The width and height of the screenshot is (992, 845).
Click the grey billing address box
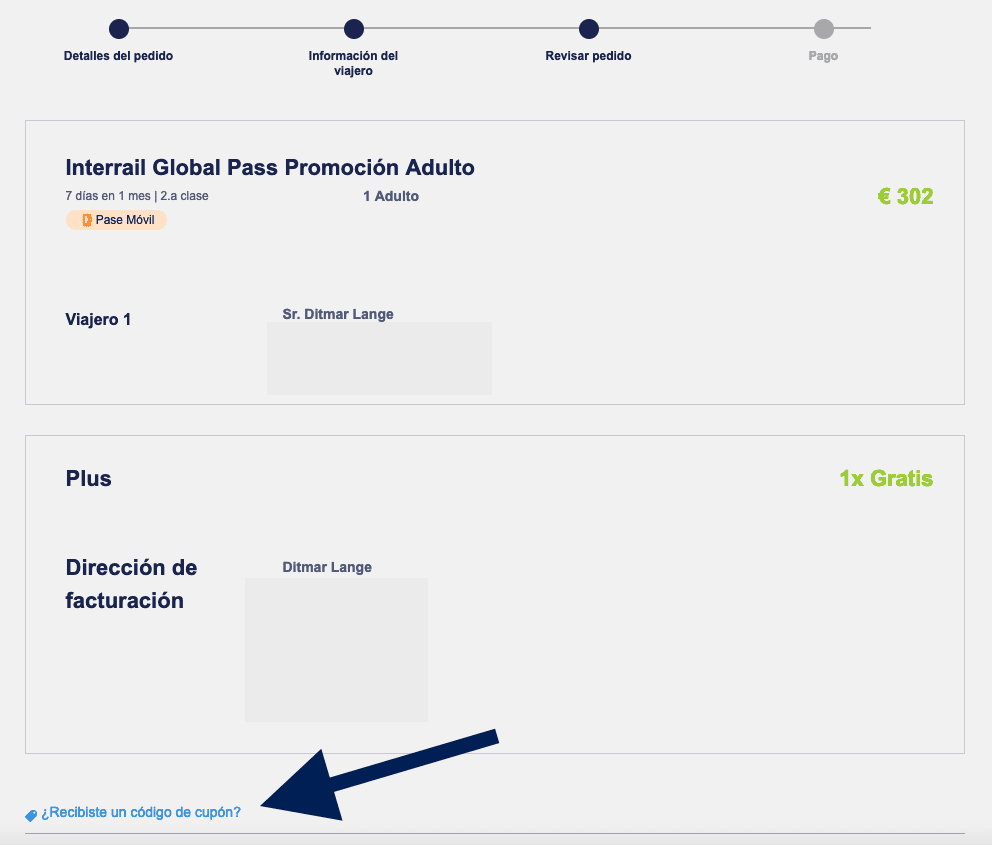336,649
